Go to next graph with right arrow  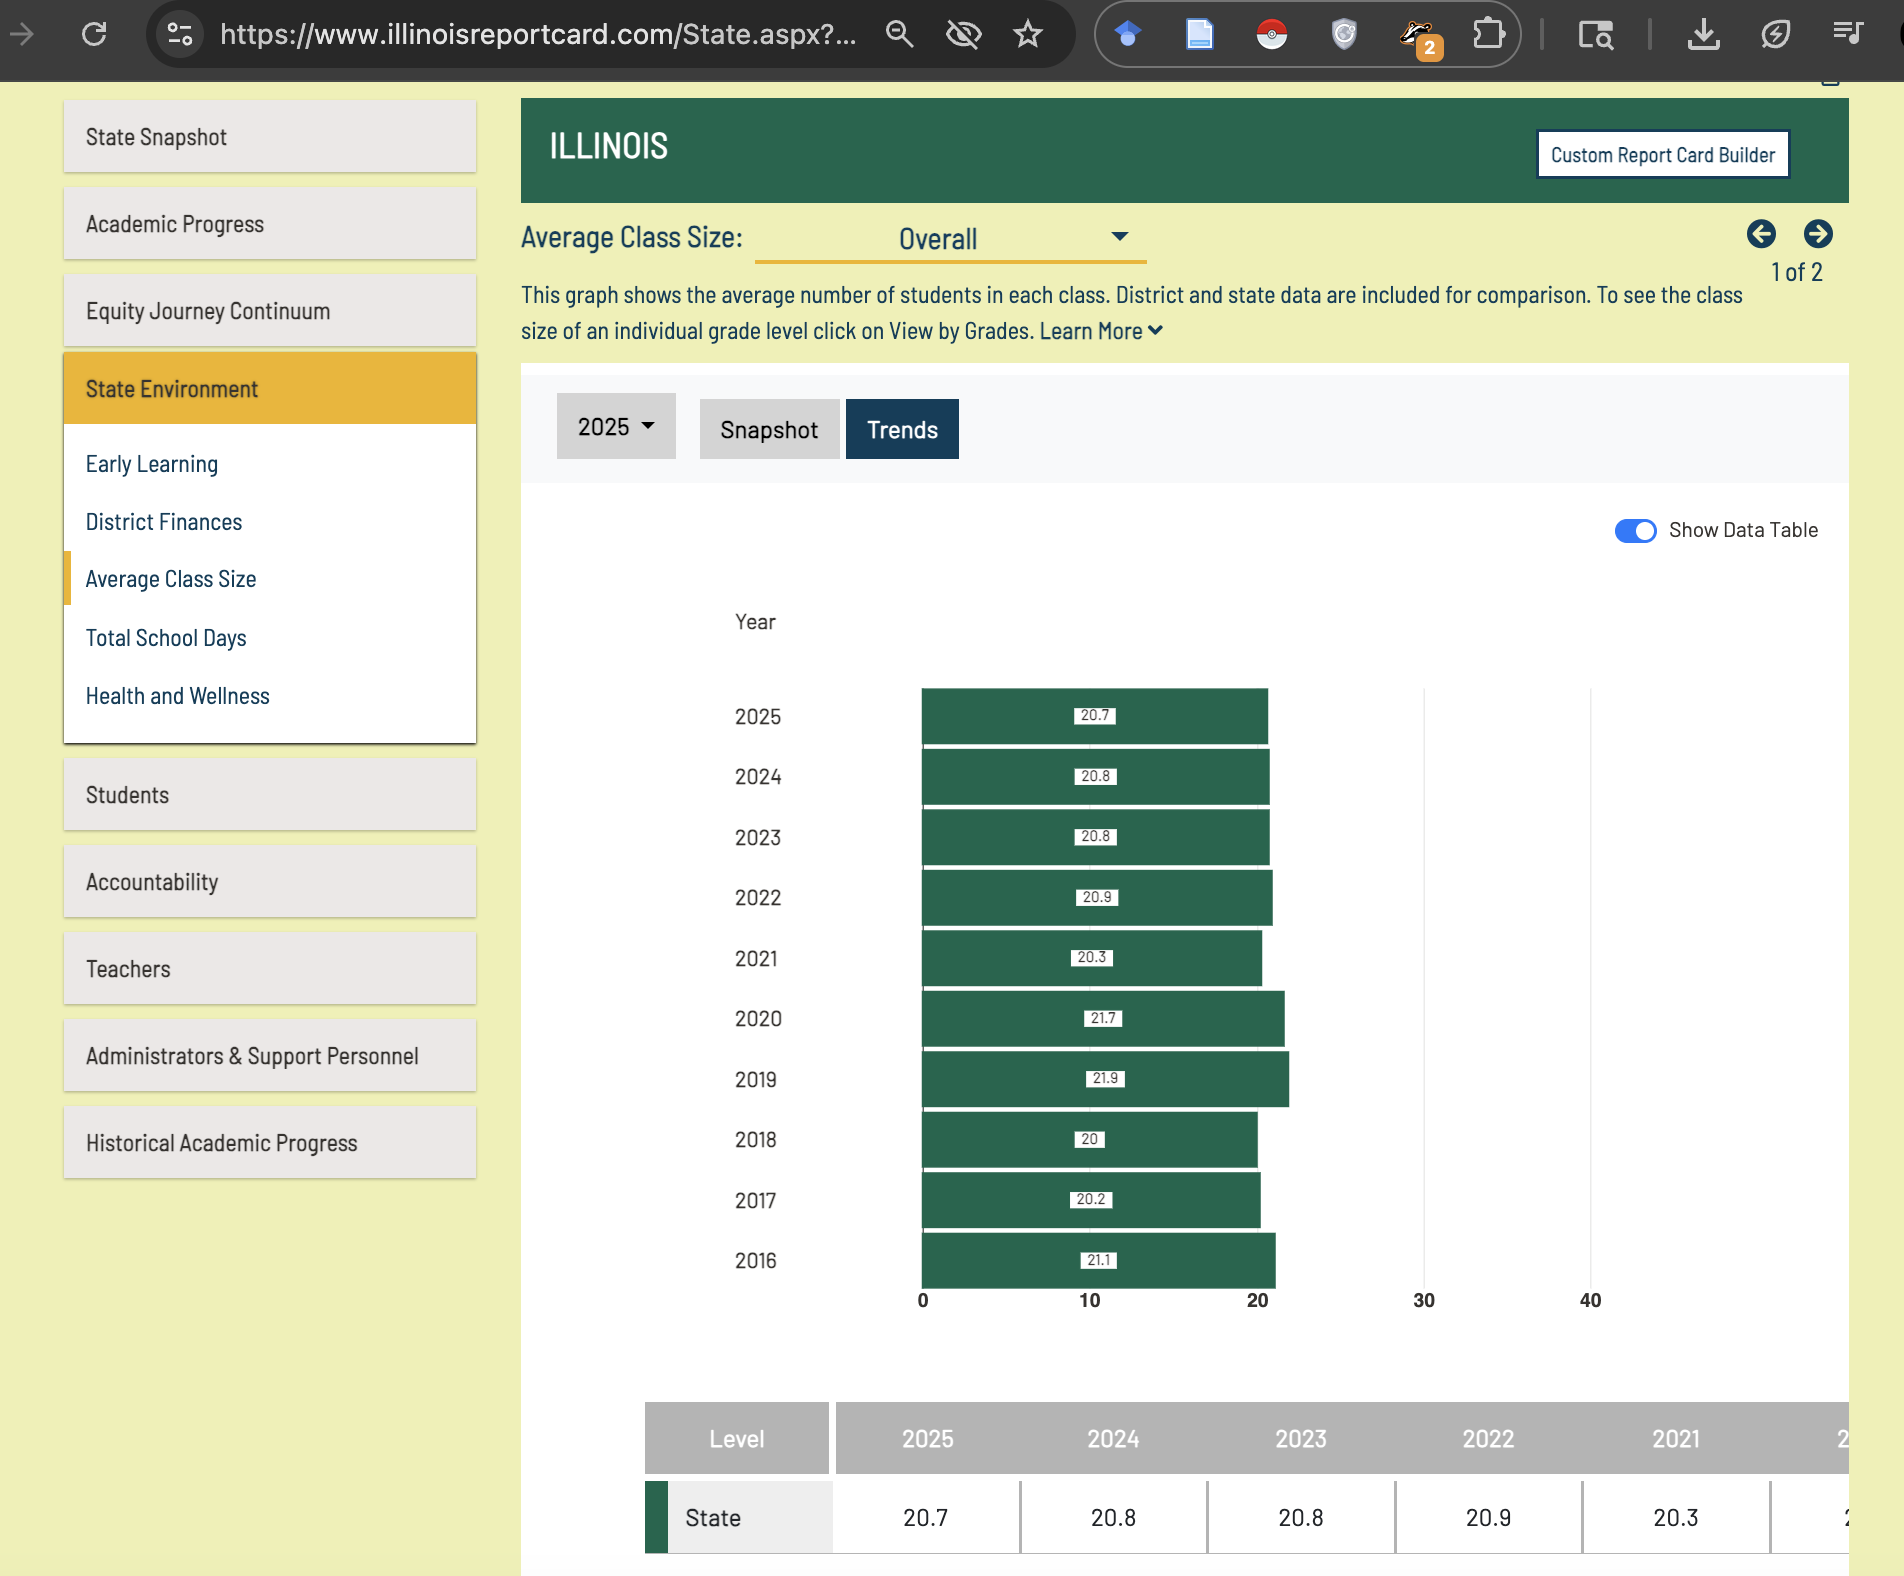(1817, 234)
